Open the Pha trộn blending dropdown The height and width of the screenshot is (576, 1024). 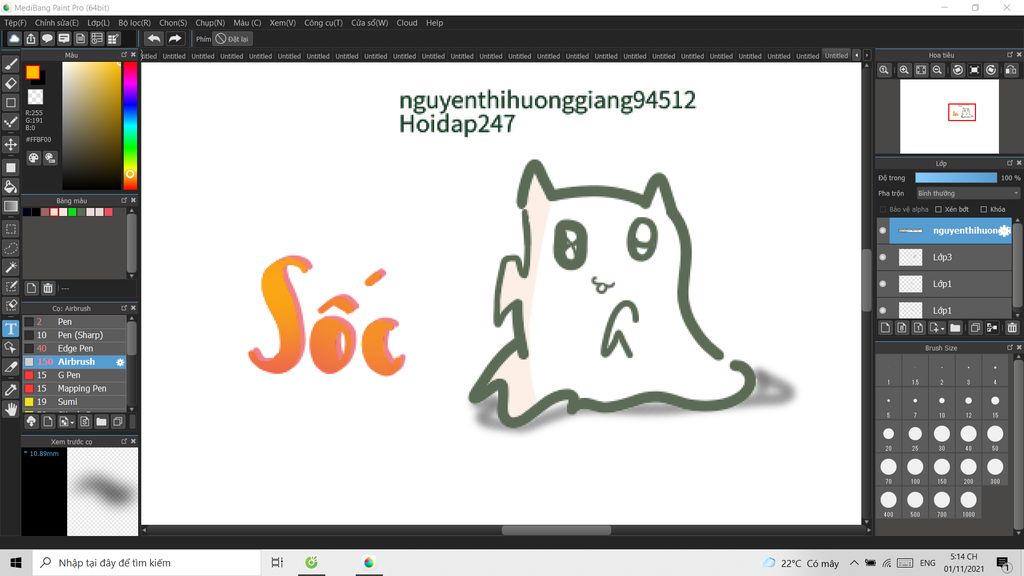click(968, 193)
